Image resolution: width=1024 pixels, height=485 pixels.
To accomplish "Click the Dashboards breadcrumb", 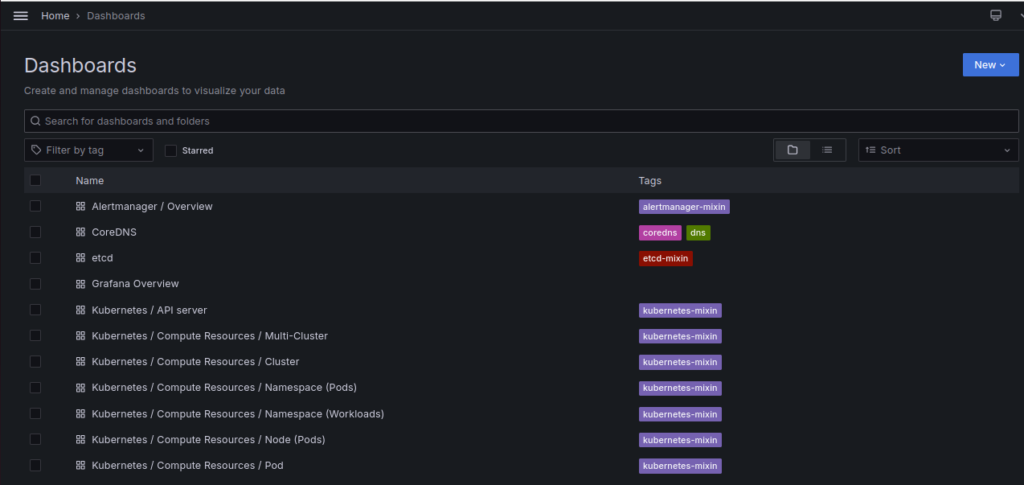I will click(x=116, y=16).
